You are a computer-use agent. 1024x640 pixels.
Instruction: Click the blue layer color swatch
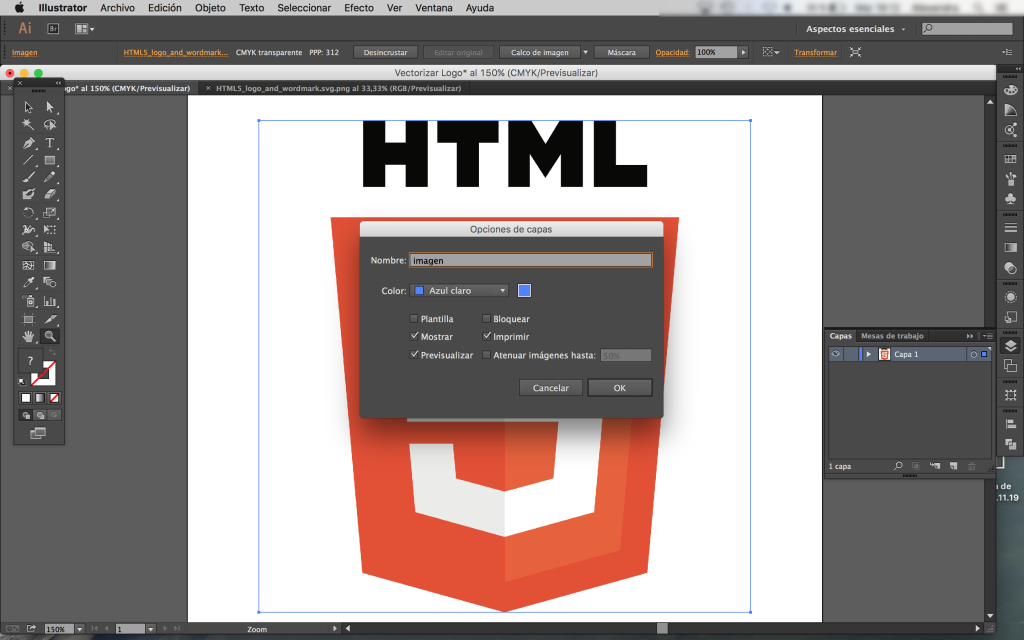[524, 291]
